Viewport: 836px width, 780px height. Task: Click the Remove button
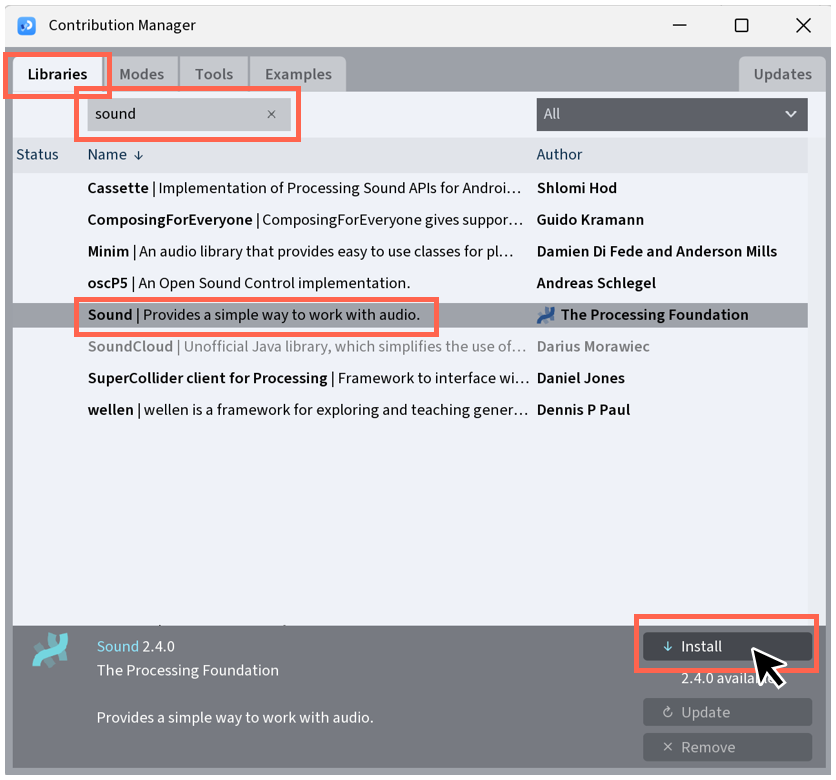pyautogui.click(x=727, y=747)
